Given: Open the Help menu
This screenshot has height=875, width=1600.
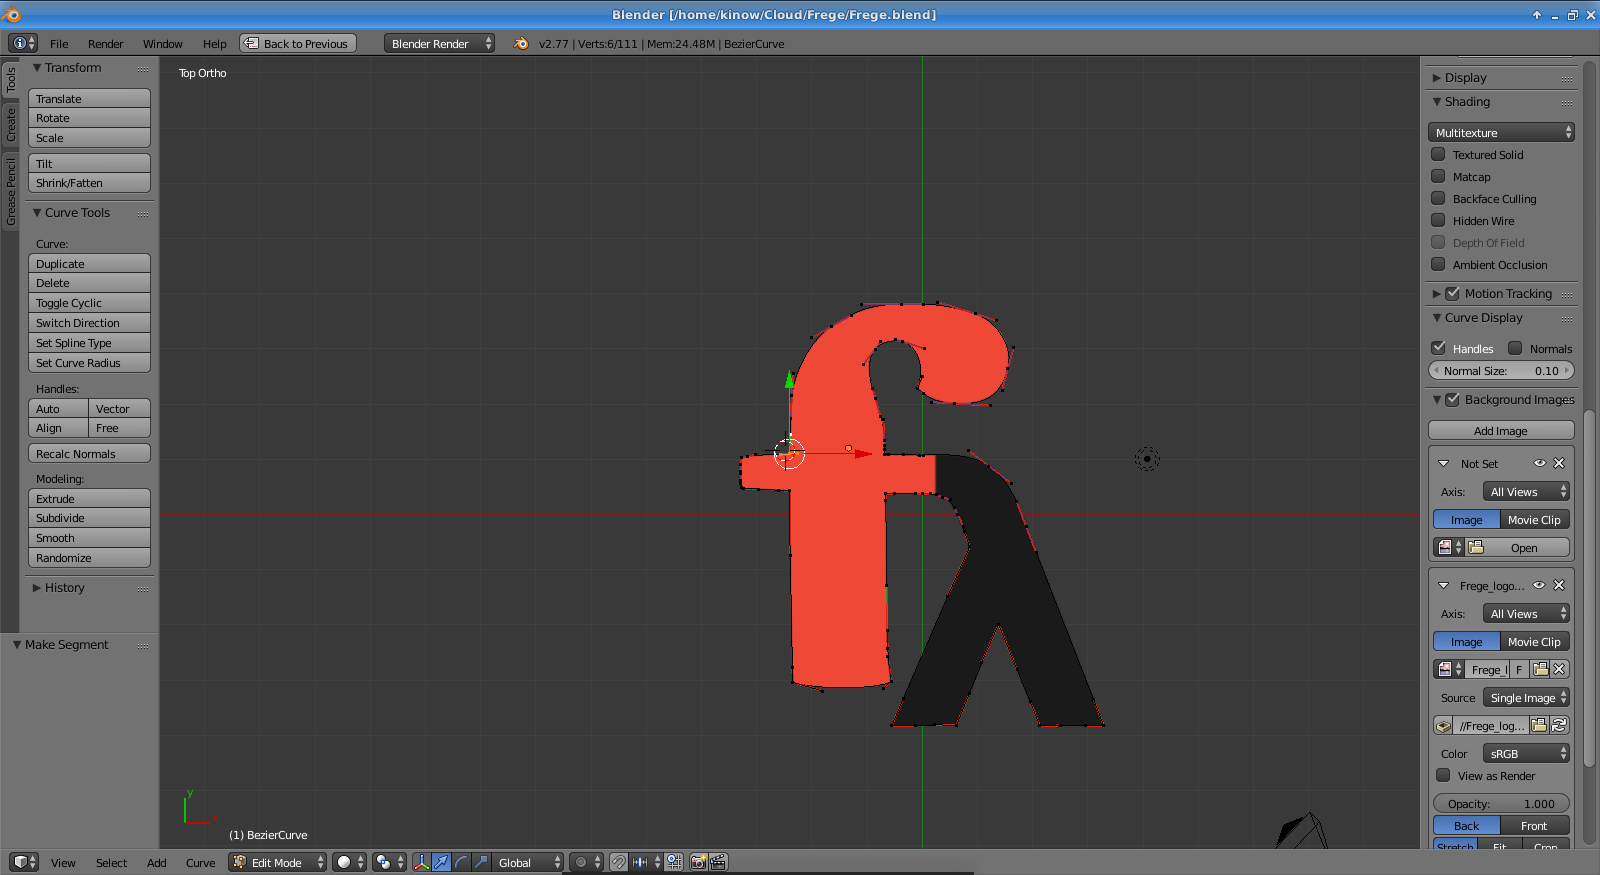Looking at the screenshot, I should click(x=214, y=43).
